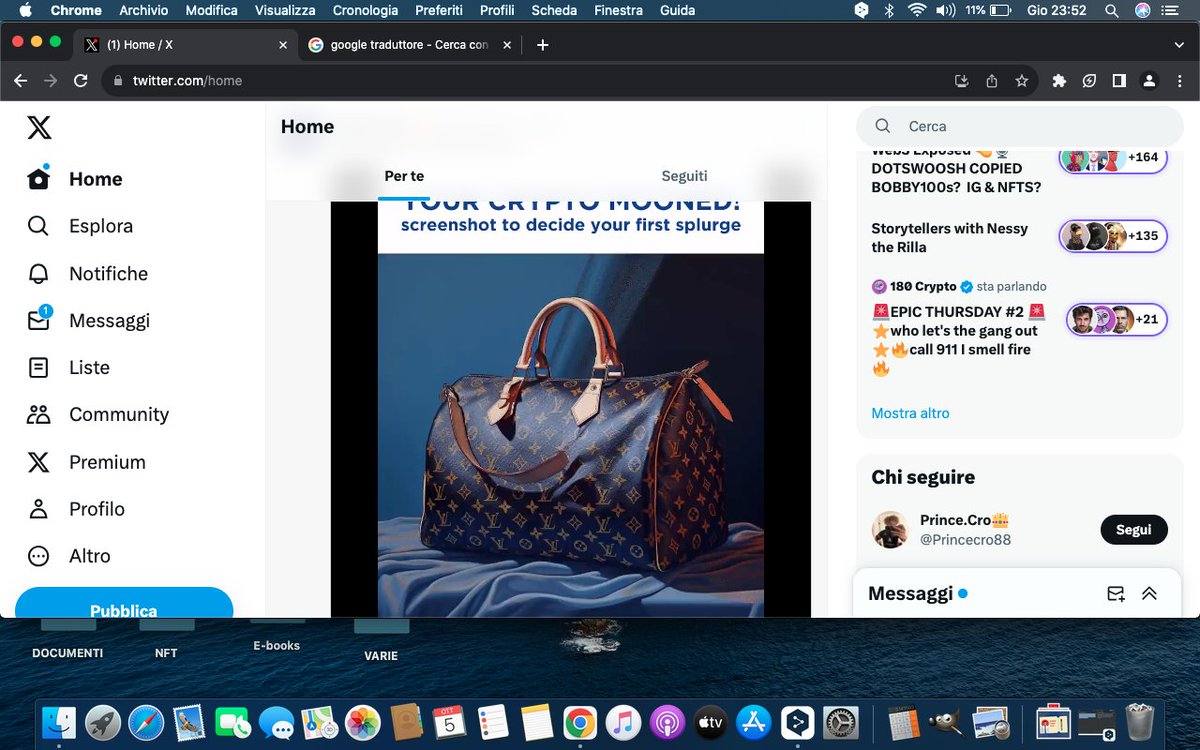Open the tab search dropdown arrow in Chrome

coord(1179,45)
